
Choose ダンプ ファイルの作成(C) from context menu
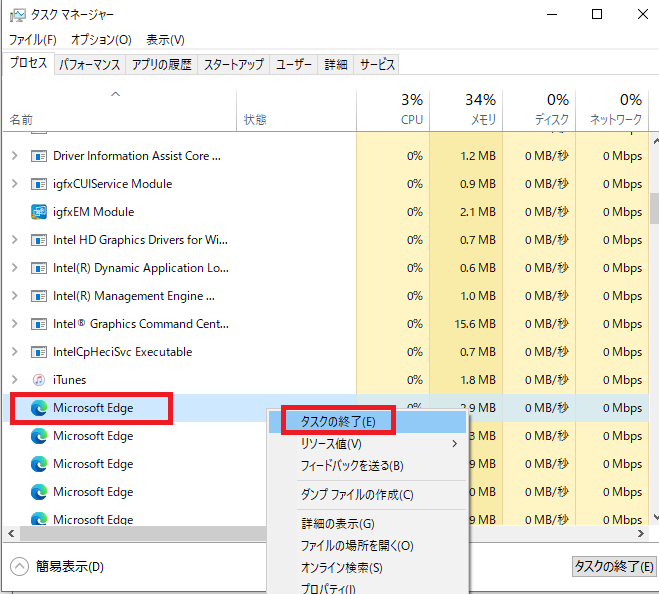[x=367, y=495]
